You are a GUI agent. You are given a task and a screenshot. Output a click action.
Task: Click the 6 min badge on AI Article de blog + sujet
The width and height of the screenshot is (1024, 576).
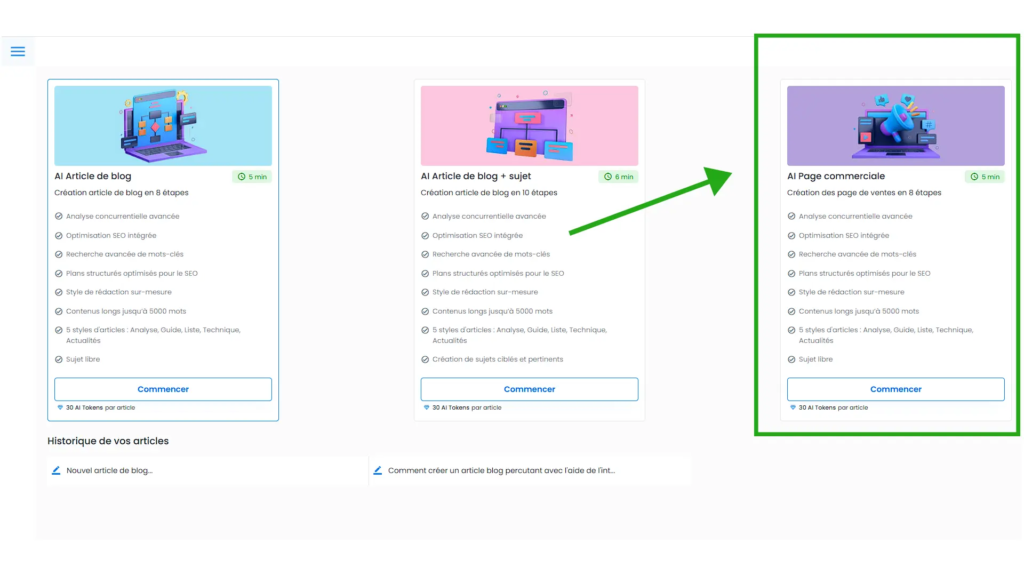pos(618,177)
